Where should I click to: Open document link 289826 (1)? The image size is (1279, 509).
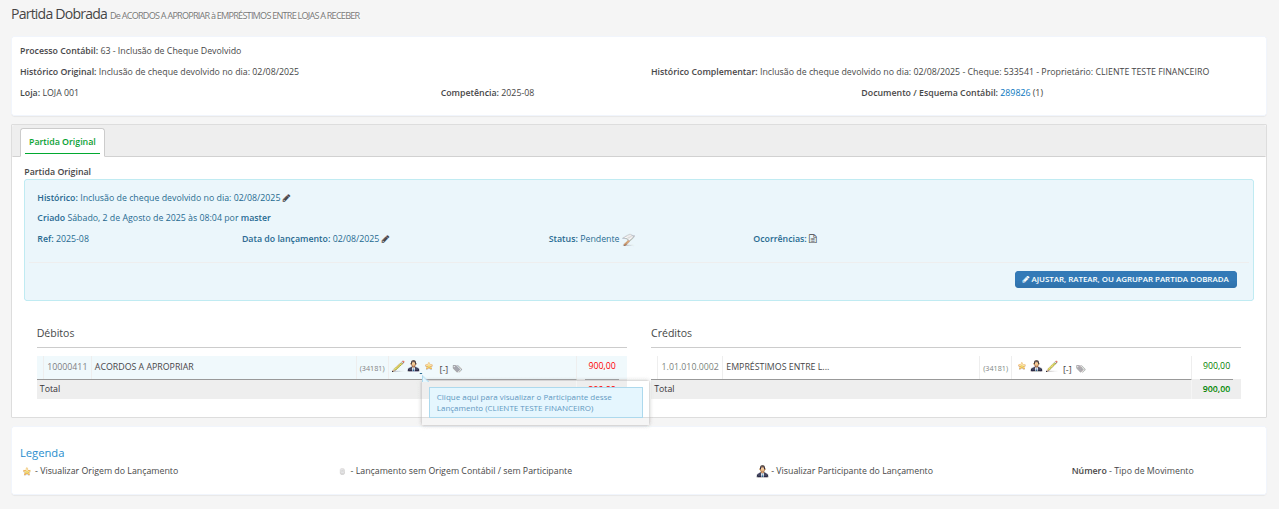coord(1022,92)
